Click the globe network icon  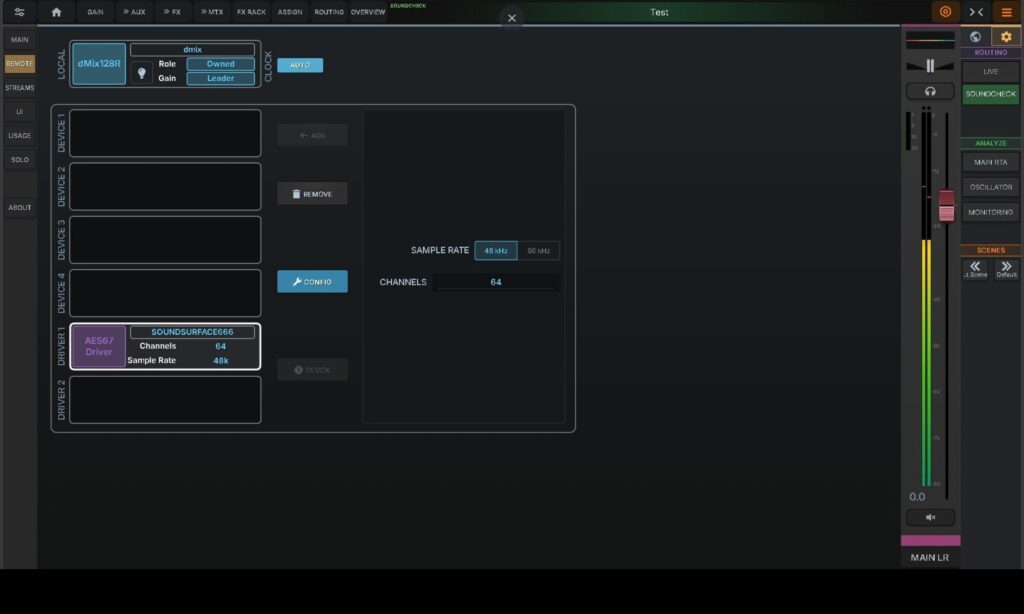[x=975, y=37]
